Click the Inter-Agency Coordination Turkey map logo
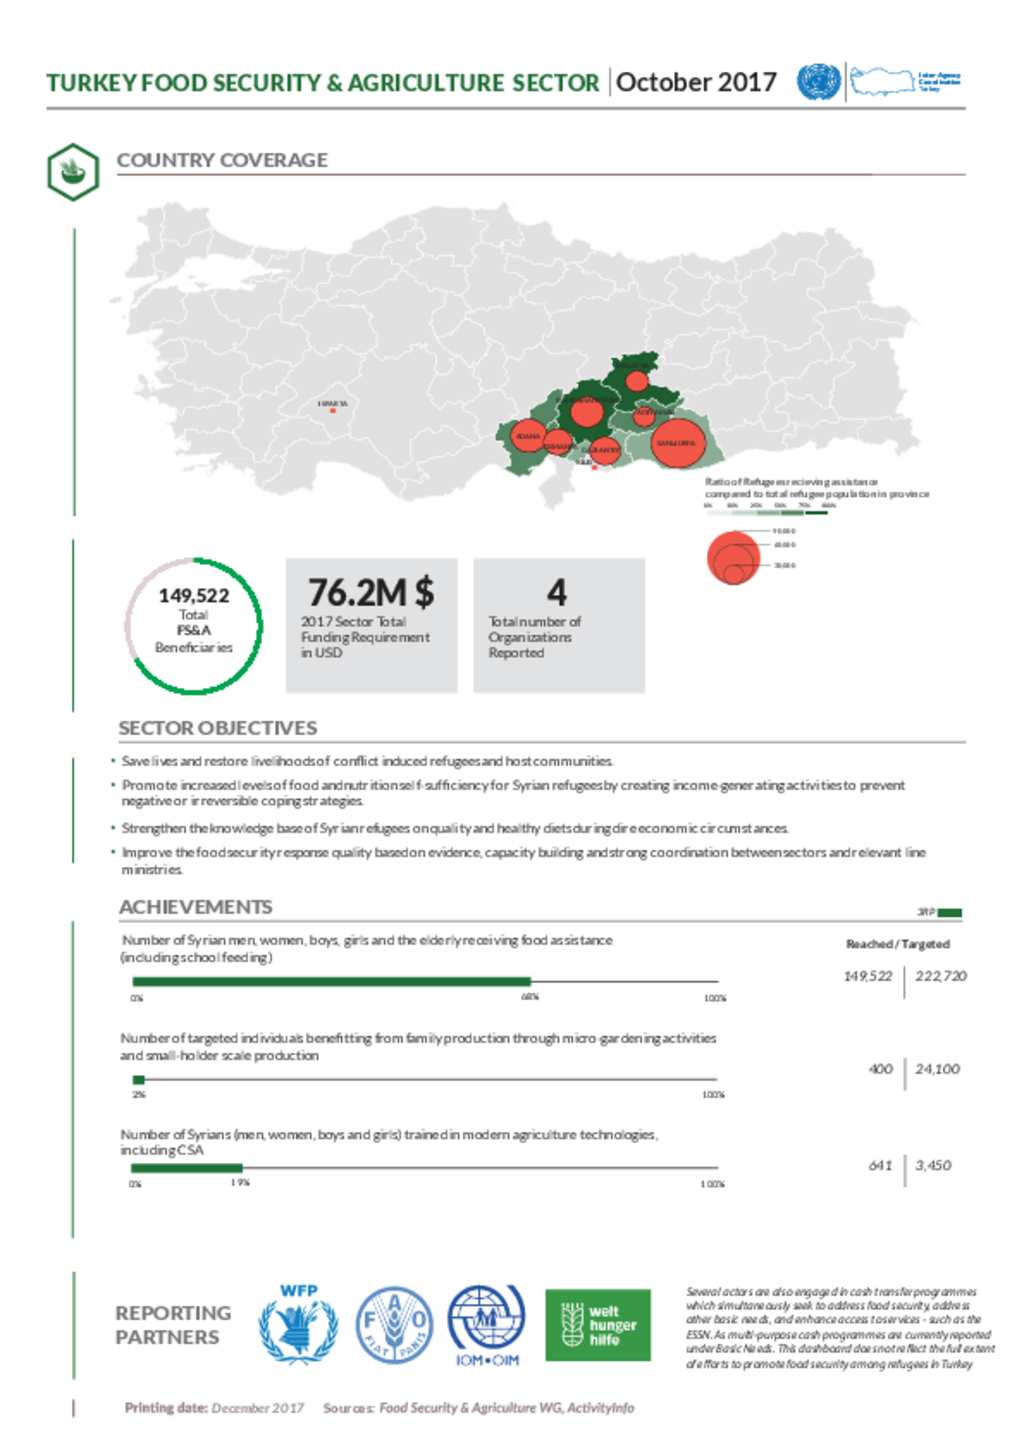The width and height of the screenshot is (1024, 1449). (x=906, y=82)
